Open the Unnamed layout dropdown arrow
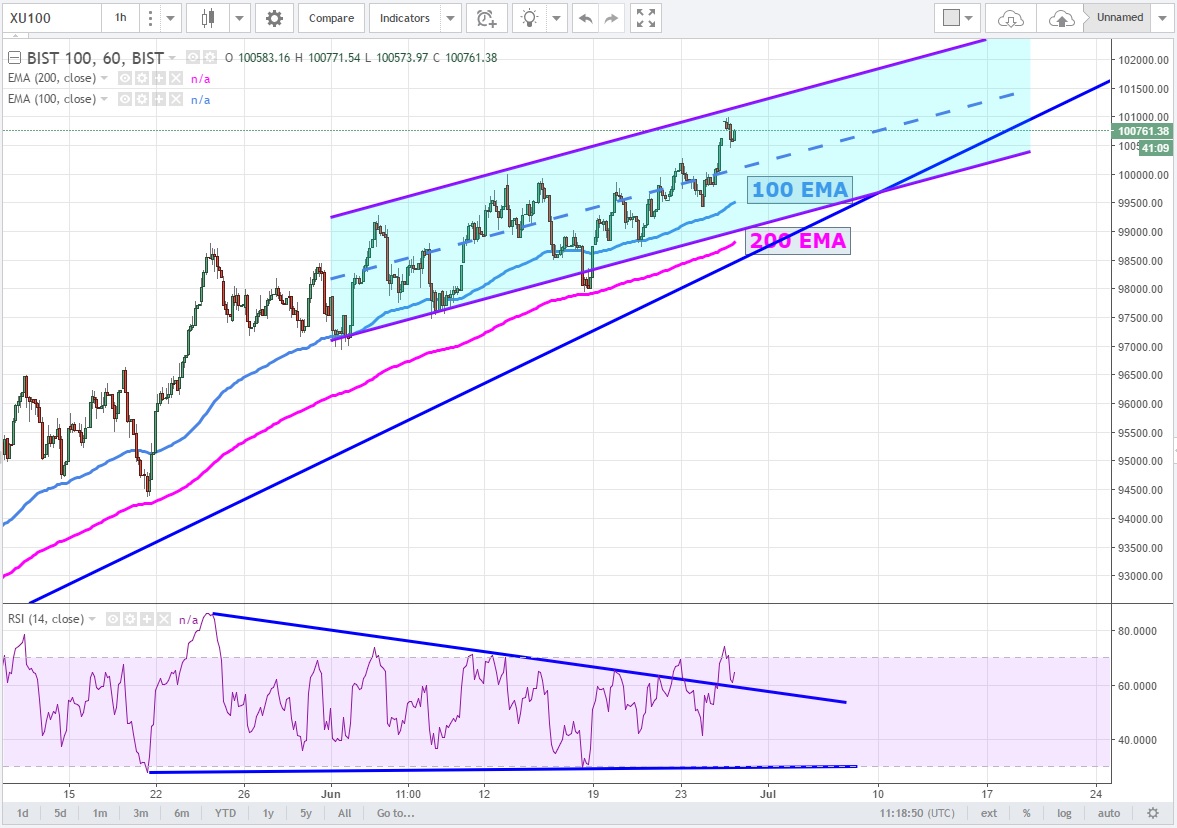The height and width of the screenshot is (828, 1177). pos(1162,18)
